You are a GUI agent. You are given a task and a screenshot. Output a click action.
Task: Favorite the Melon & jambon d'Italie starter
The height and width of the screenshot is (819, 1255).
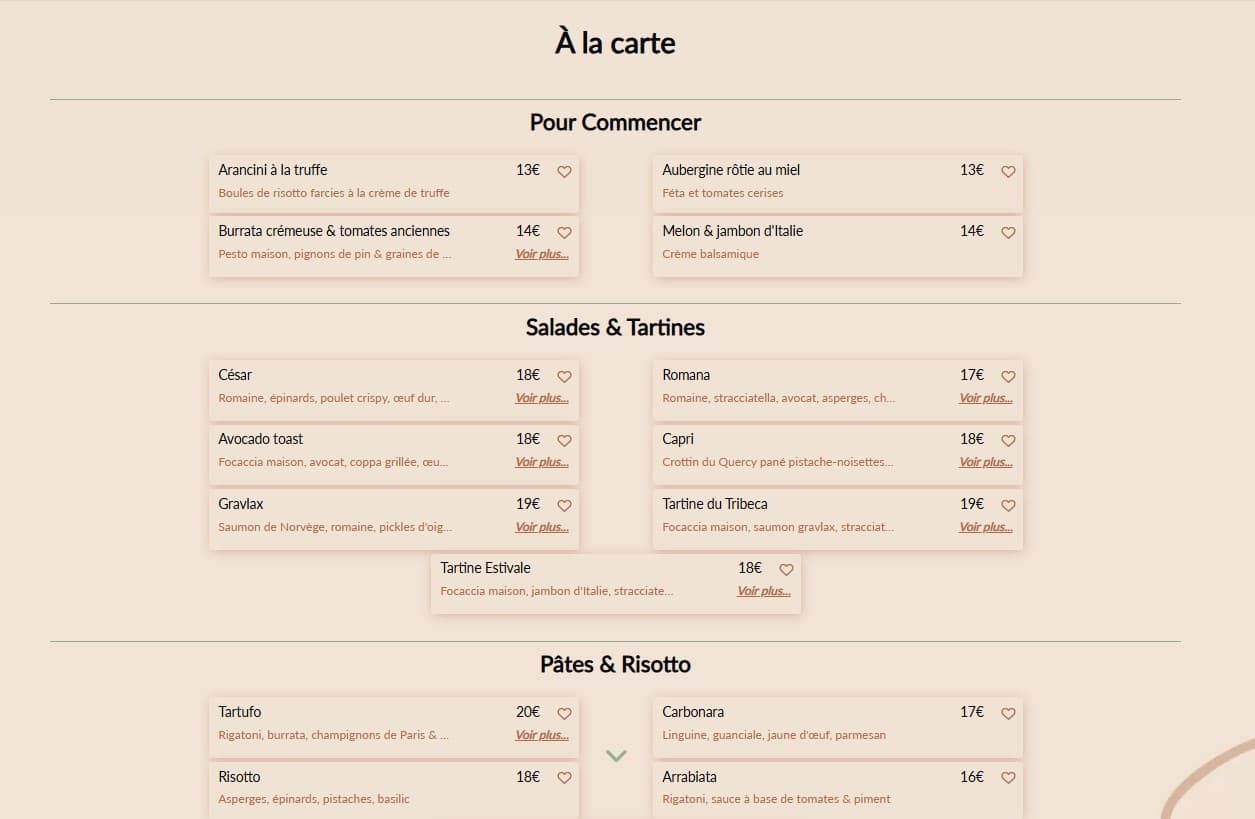tap(1008, 232)
